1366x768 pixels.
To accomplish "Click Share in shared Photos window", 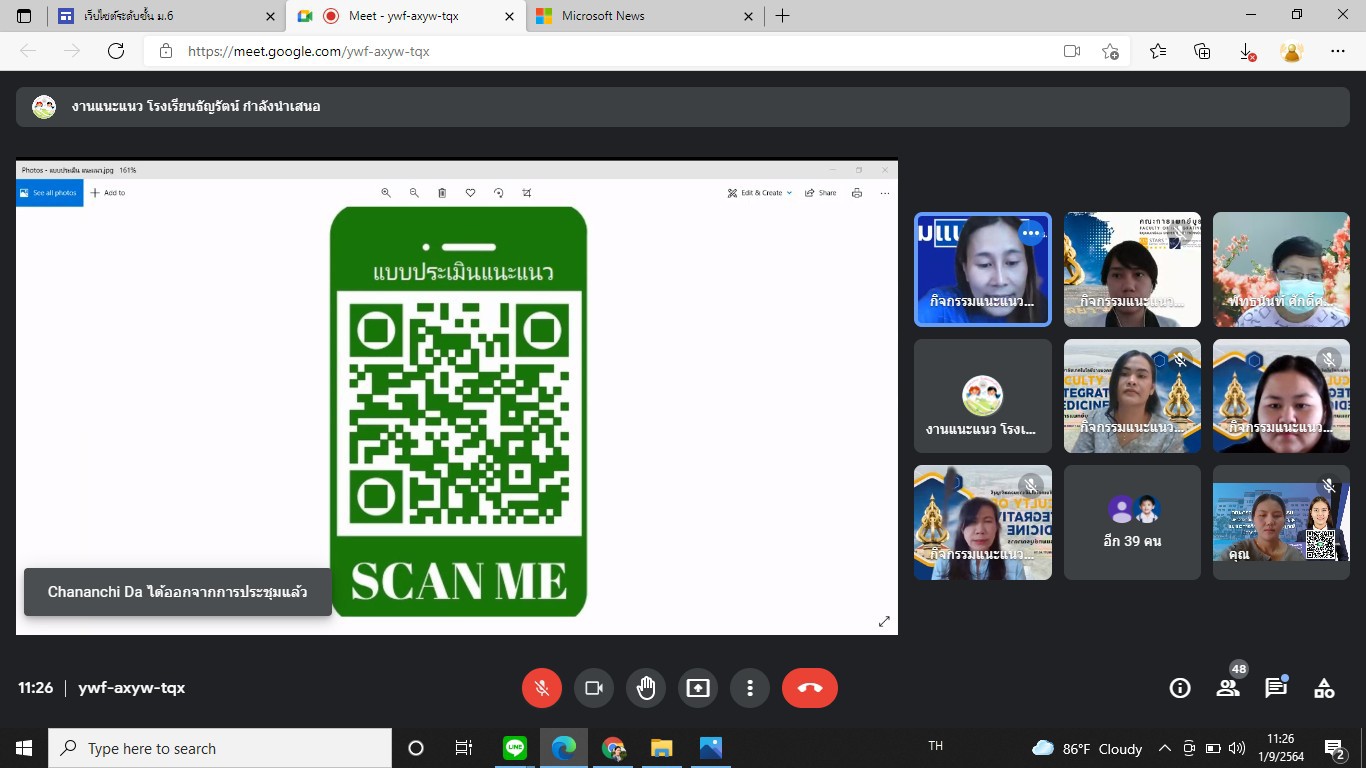I will tap(821, 193).
